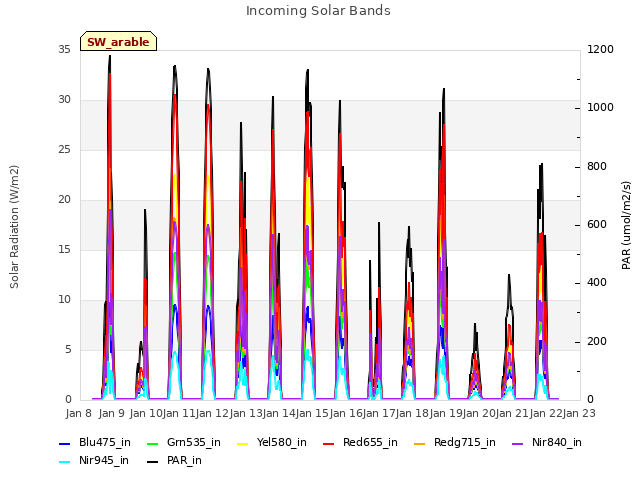Click the PAR (umol/m2/s) axis title
640x480 pixels.
(626, 225)
